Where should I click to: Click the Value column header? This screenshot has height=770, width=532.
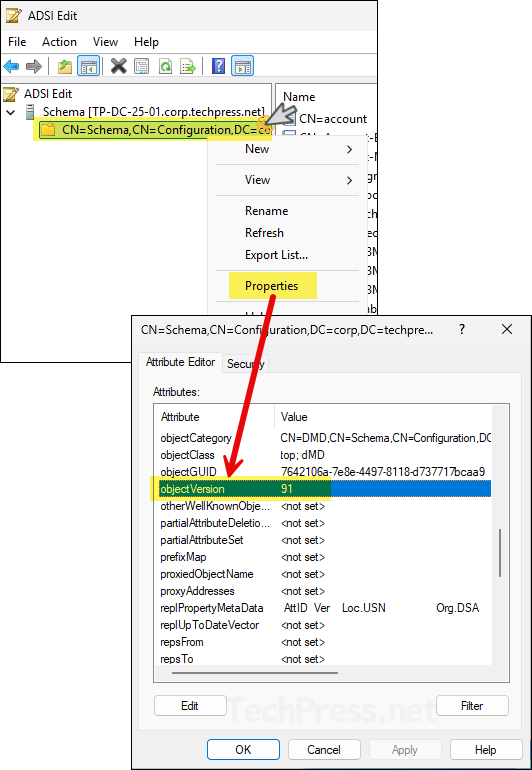383,417
